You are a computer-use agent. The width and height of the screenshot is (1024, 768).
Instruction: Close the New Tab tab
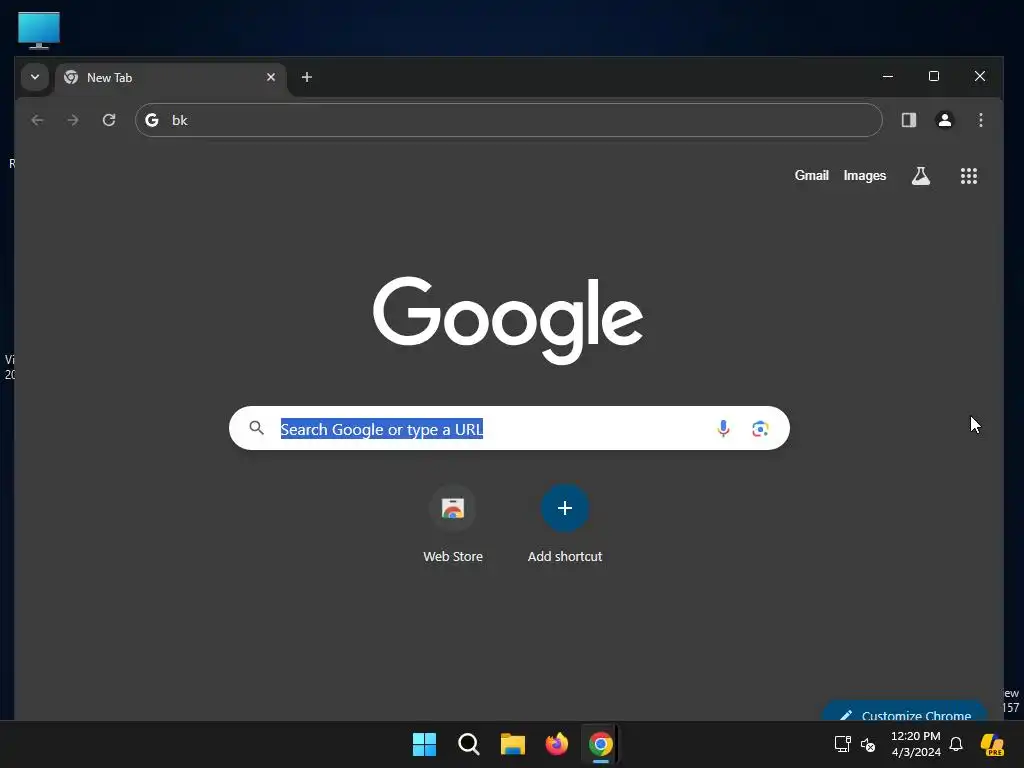(270, 77)
